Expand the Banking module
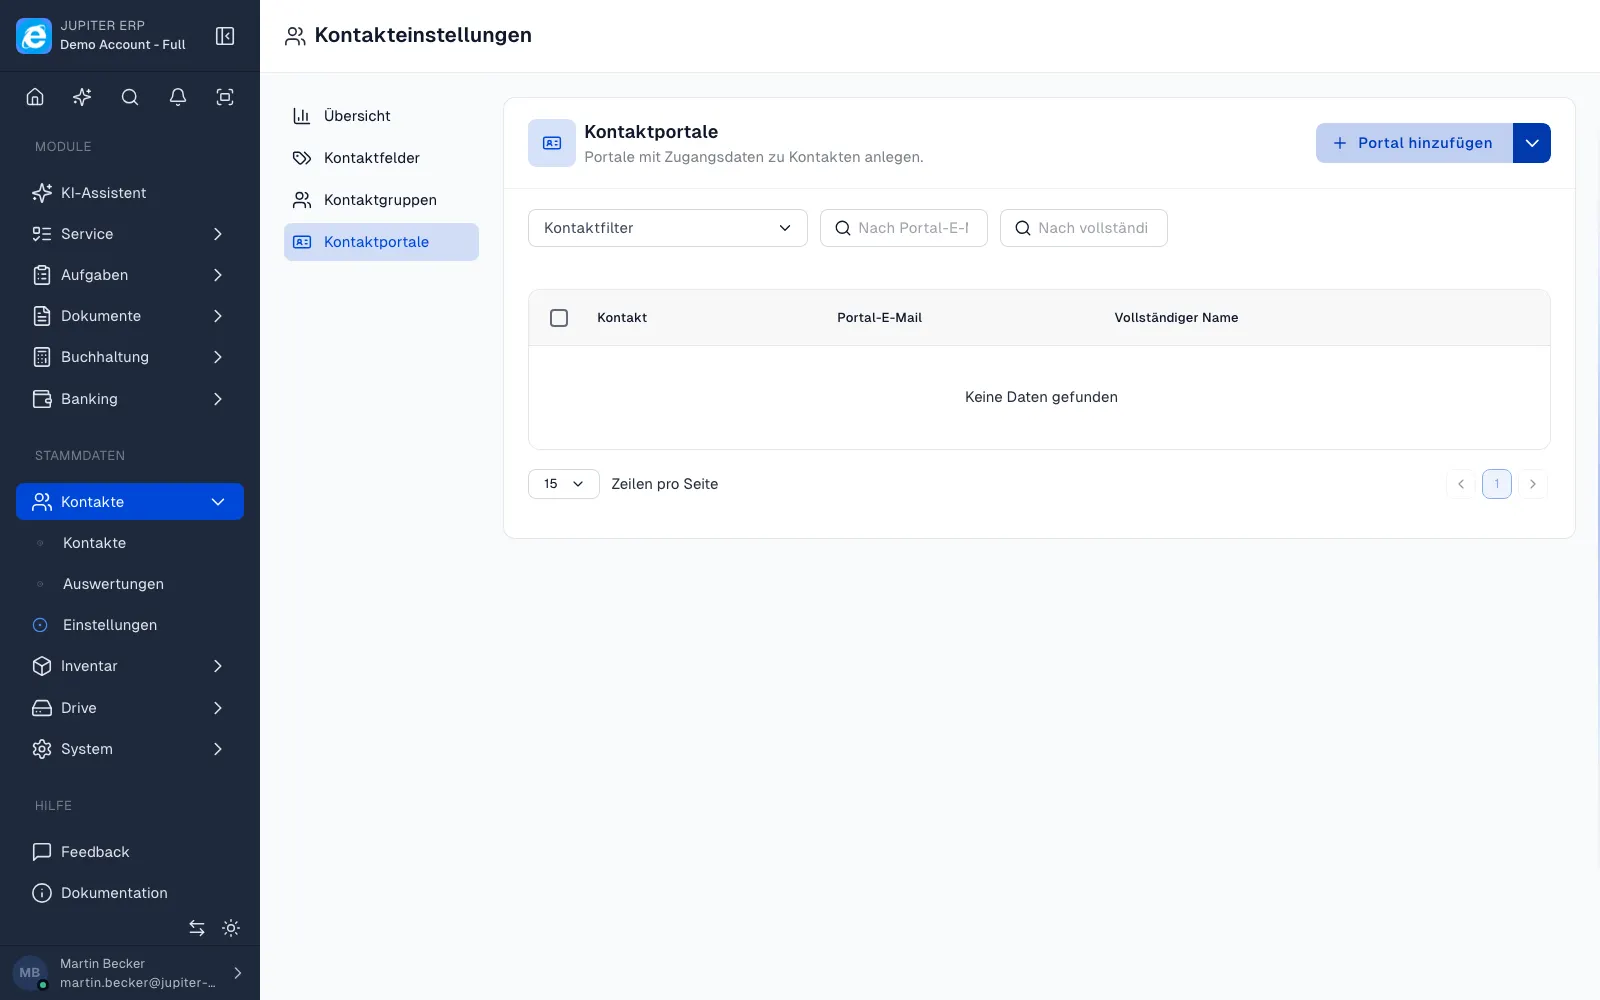This screenshot has width=1600, height=1000. pyautogui.click(x=130, y=399)
